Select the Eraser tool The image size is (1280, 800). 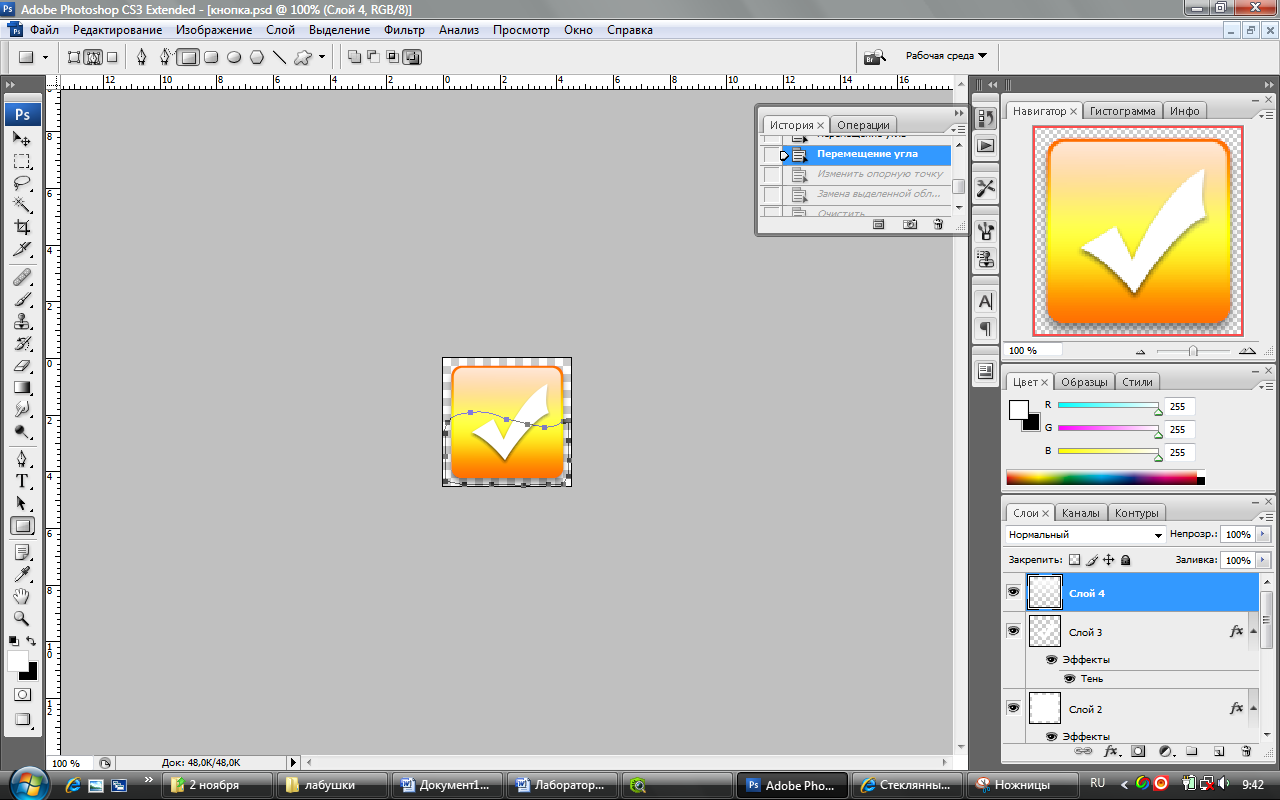[x=22, y=366]
